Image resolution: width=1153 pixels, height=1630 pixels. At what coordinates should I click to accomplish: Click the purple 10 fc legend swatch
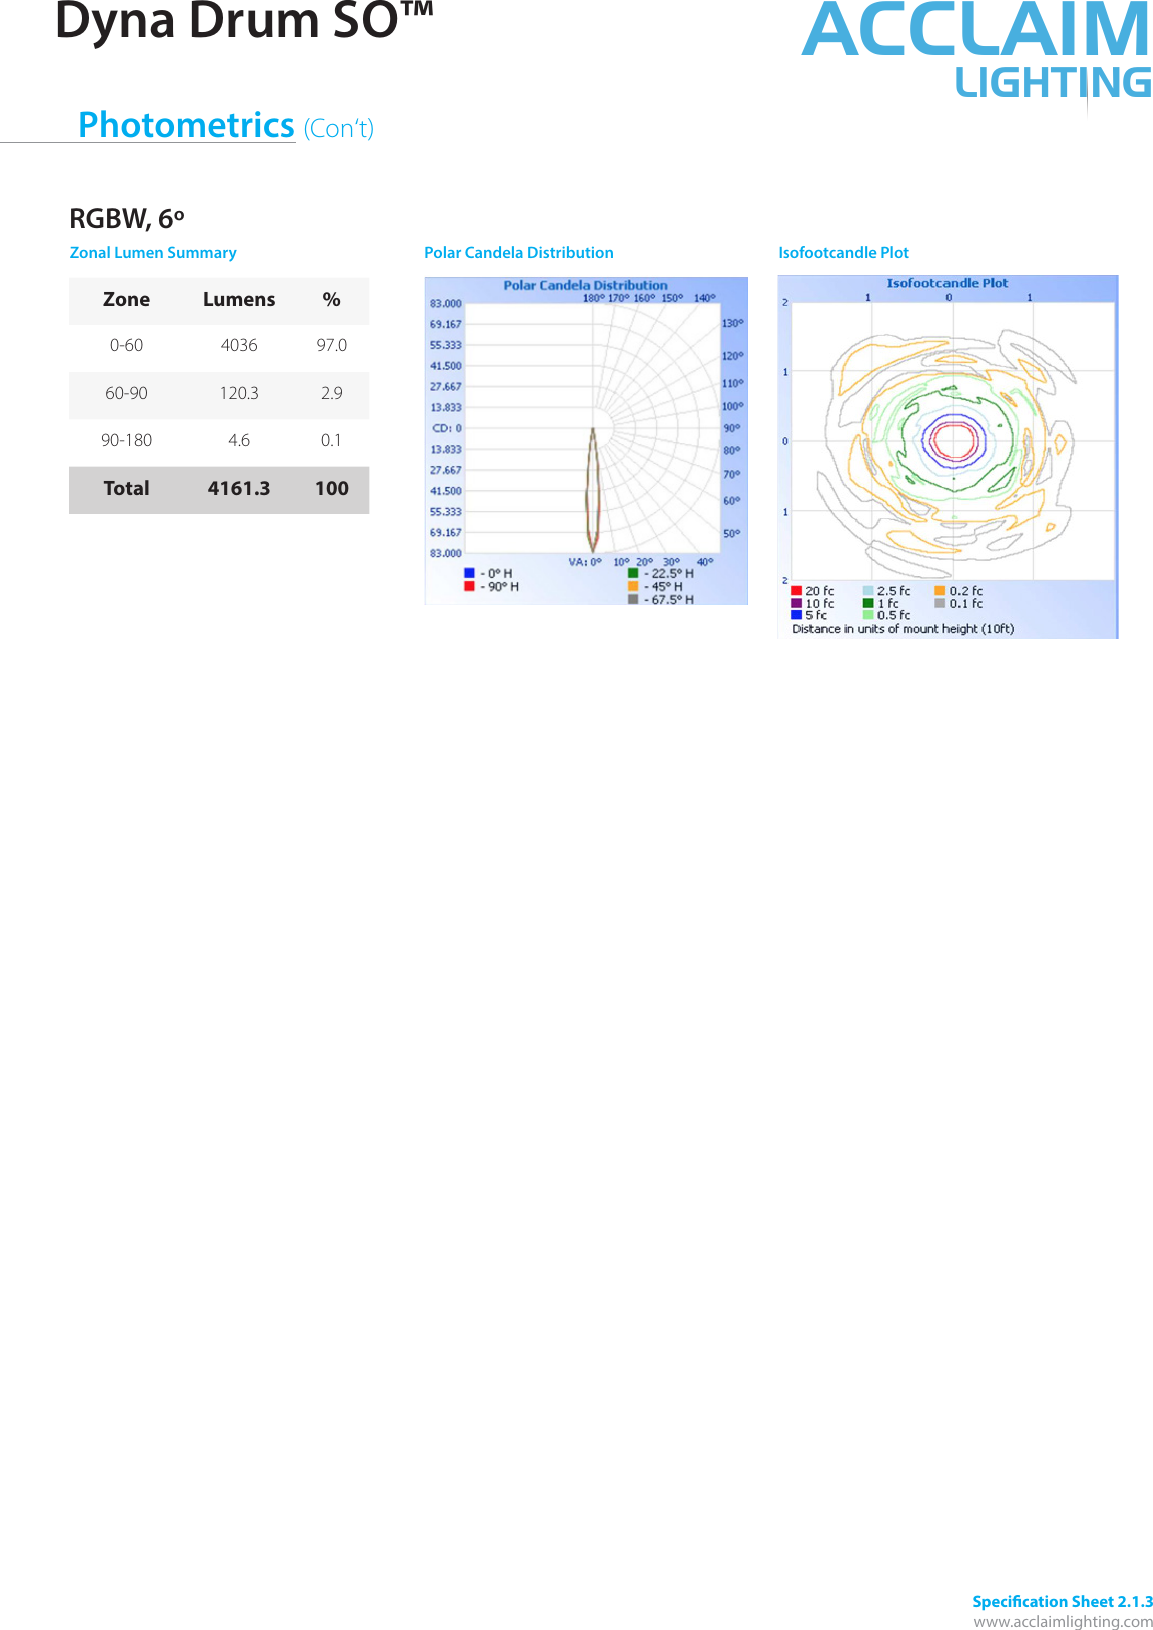coord(796,603)
